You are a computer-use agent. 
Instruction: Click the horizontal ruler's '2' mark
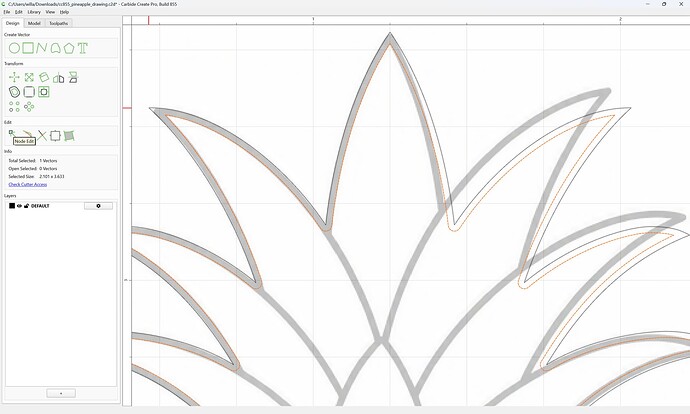(620, 19)
